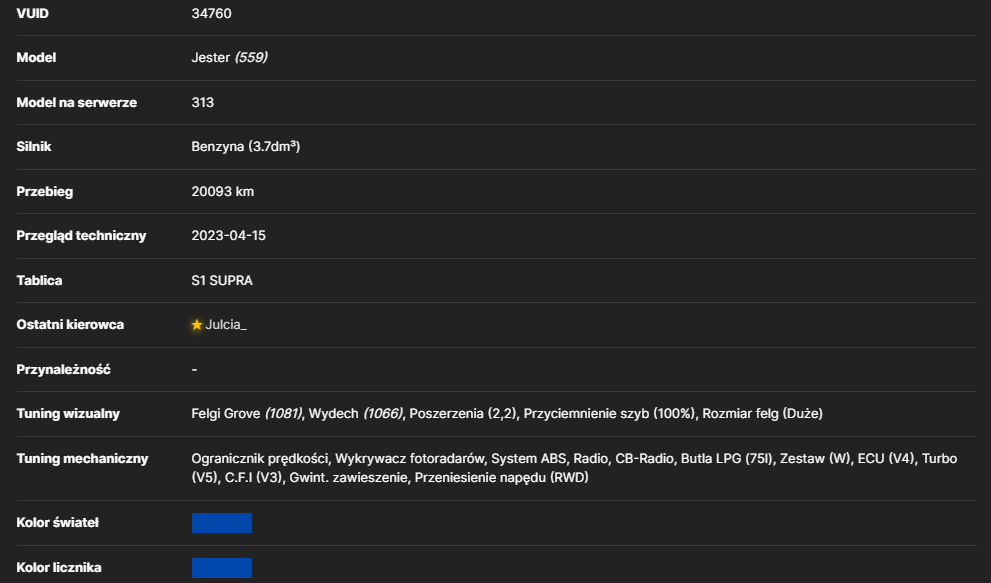Image resolution: width=991 pixels, height=583 pixels.
Task: Select the Kolor świateł blue swatch
Action: (222, 523)
